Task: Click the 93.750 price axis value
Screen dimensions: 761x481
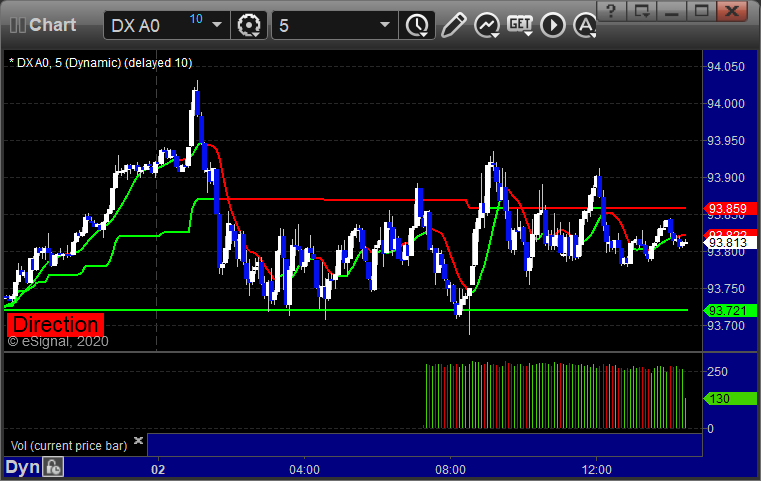Action: (x=726, y=289)
